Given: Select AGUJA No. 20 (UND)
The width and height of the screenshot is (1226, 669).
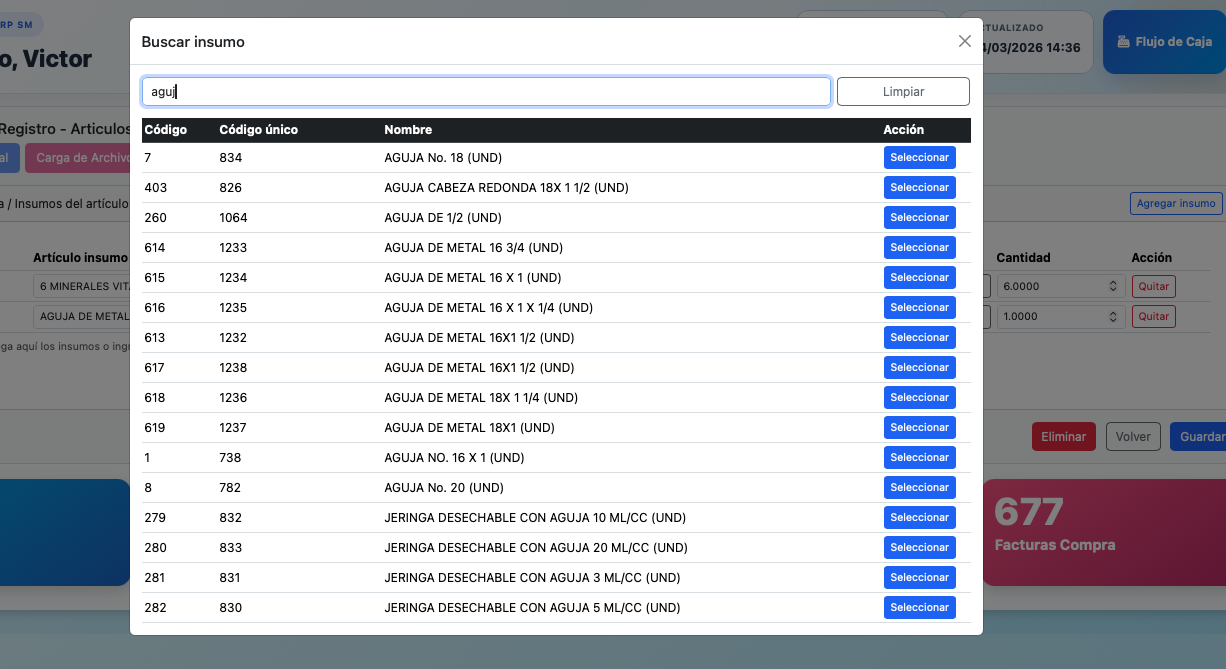Looking at the screenshot, I should coord(919,488).
